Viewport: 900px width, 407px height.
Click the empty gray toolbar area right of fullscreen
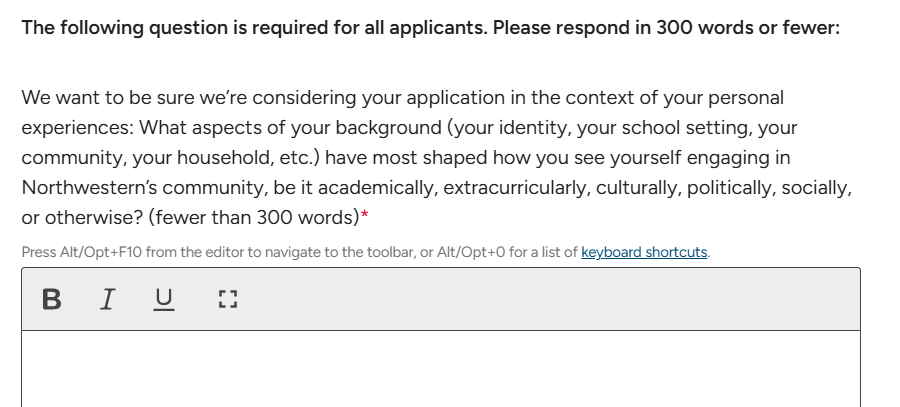[551, 299]
